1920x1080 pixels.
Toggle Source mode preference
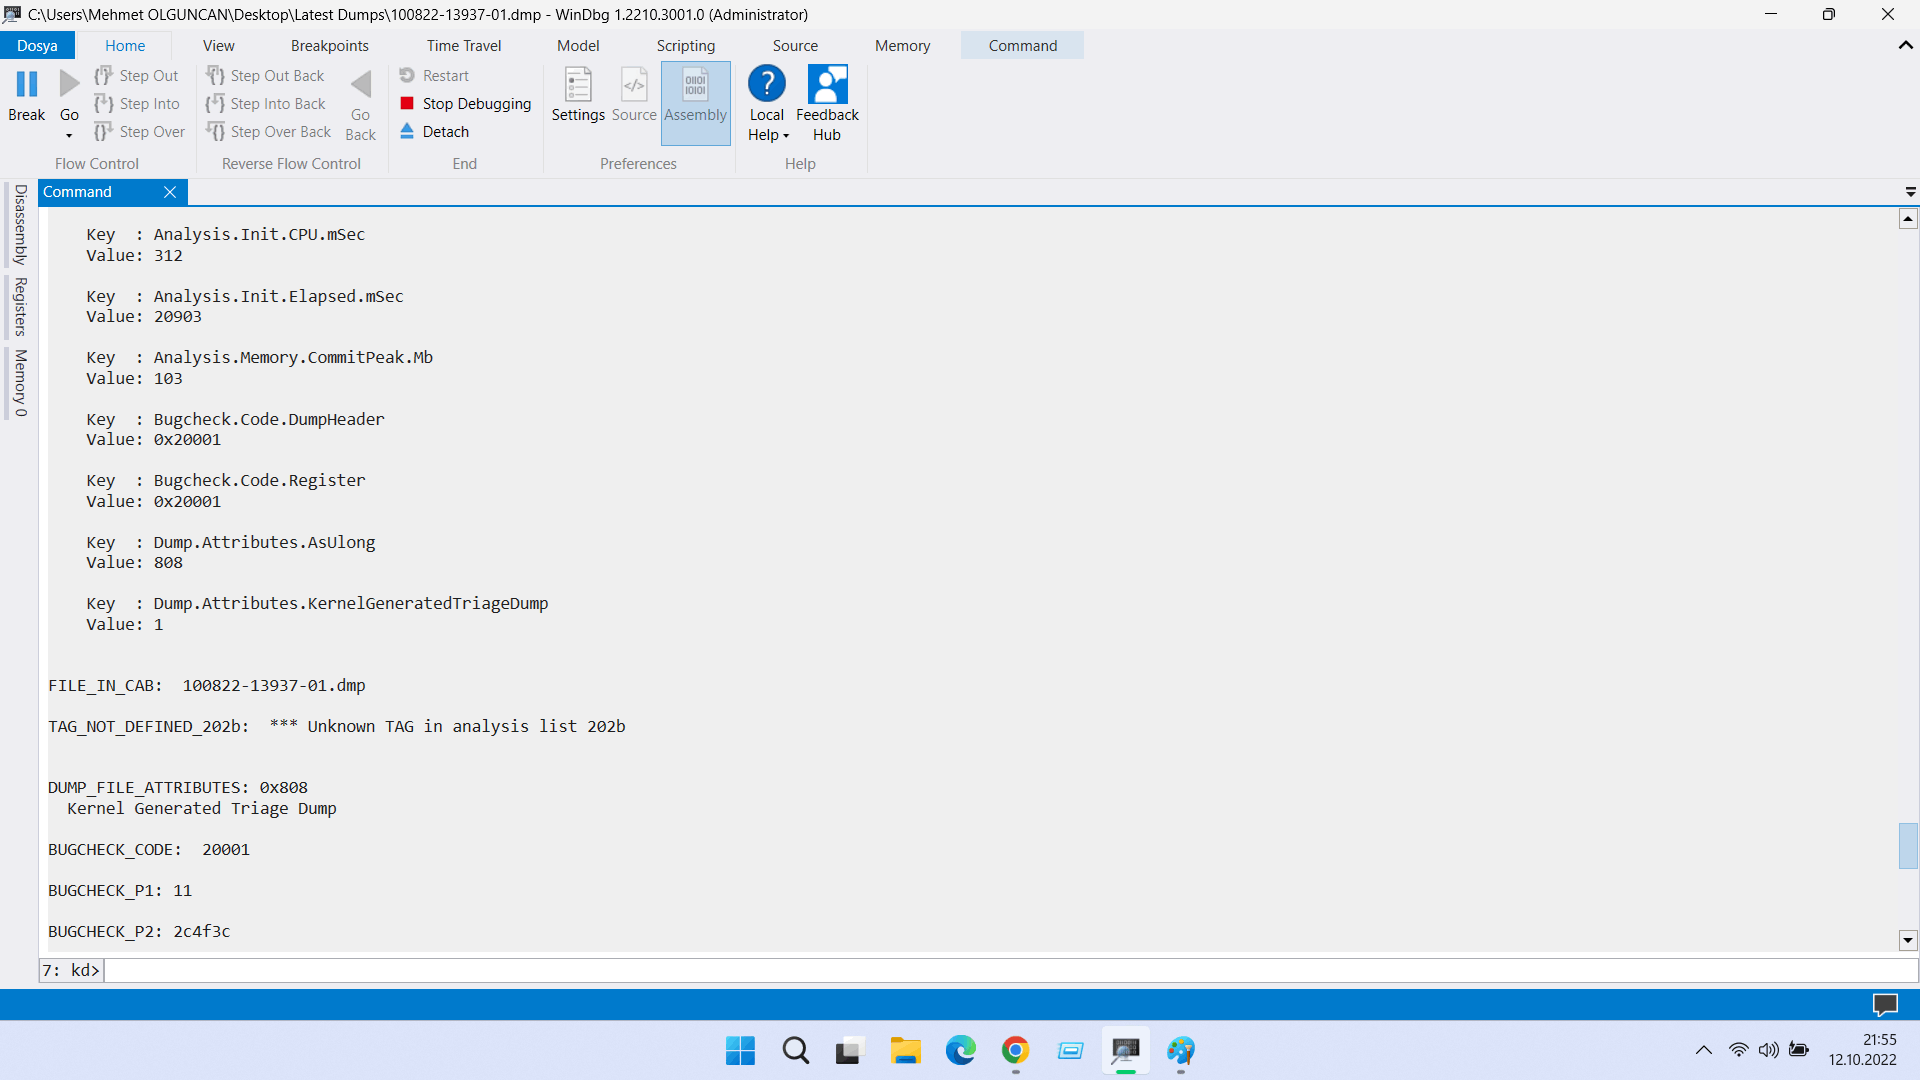tap(634, 96)
